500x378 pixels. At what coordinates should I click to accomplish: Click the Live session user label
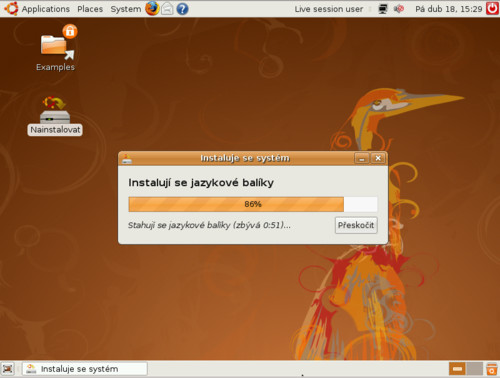click(x=329, y=9)
